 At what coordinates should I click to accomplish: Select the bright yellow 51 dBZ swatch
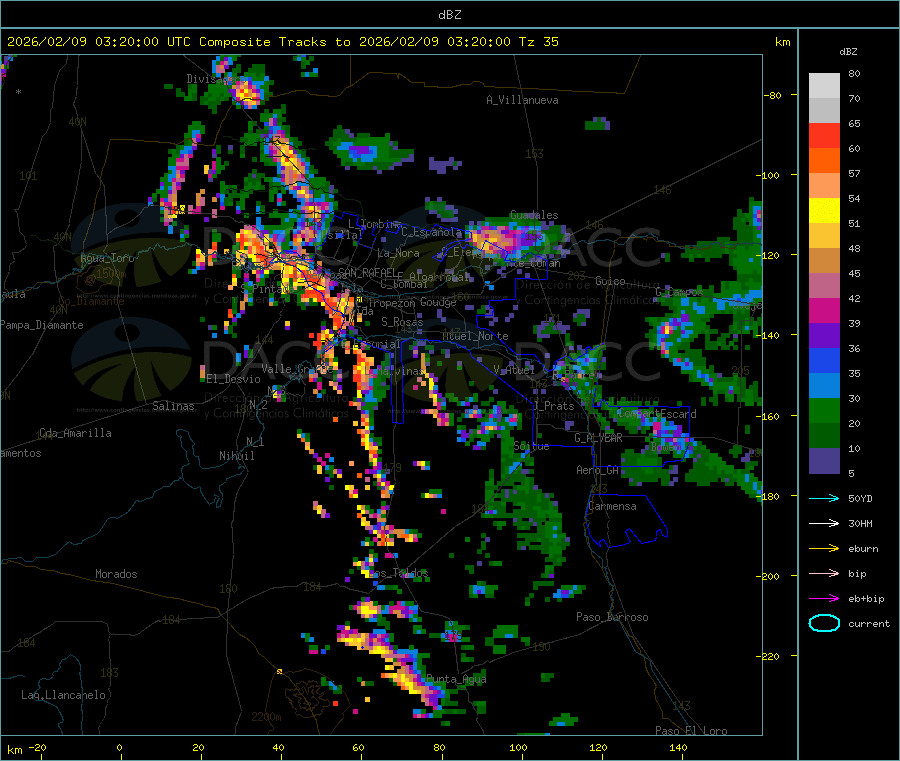(x=824, y=211)
